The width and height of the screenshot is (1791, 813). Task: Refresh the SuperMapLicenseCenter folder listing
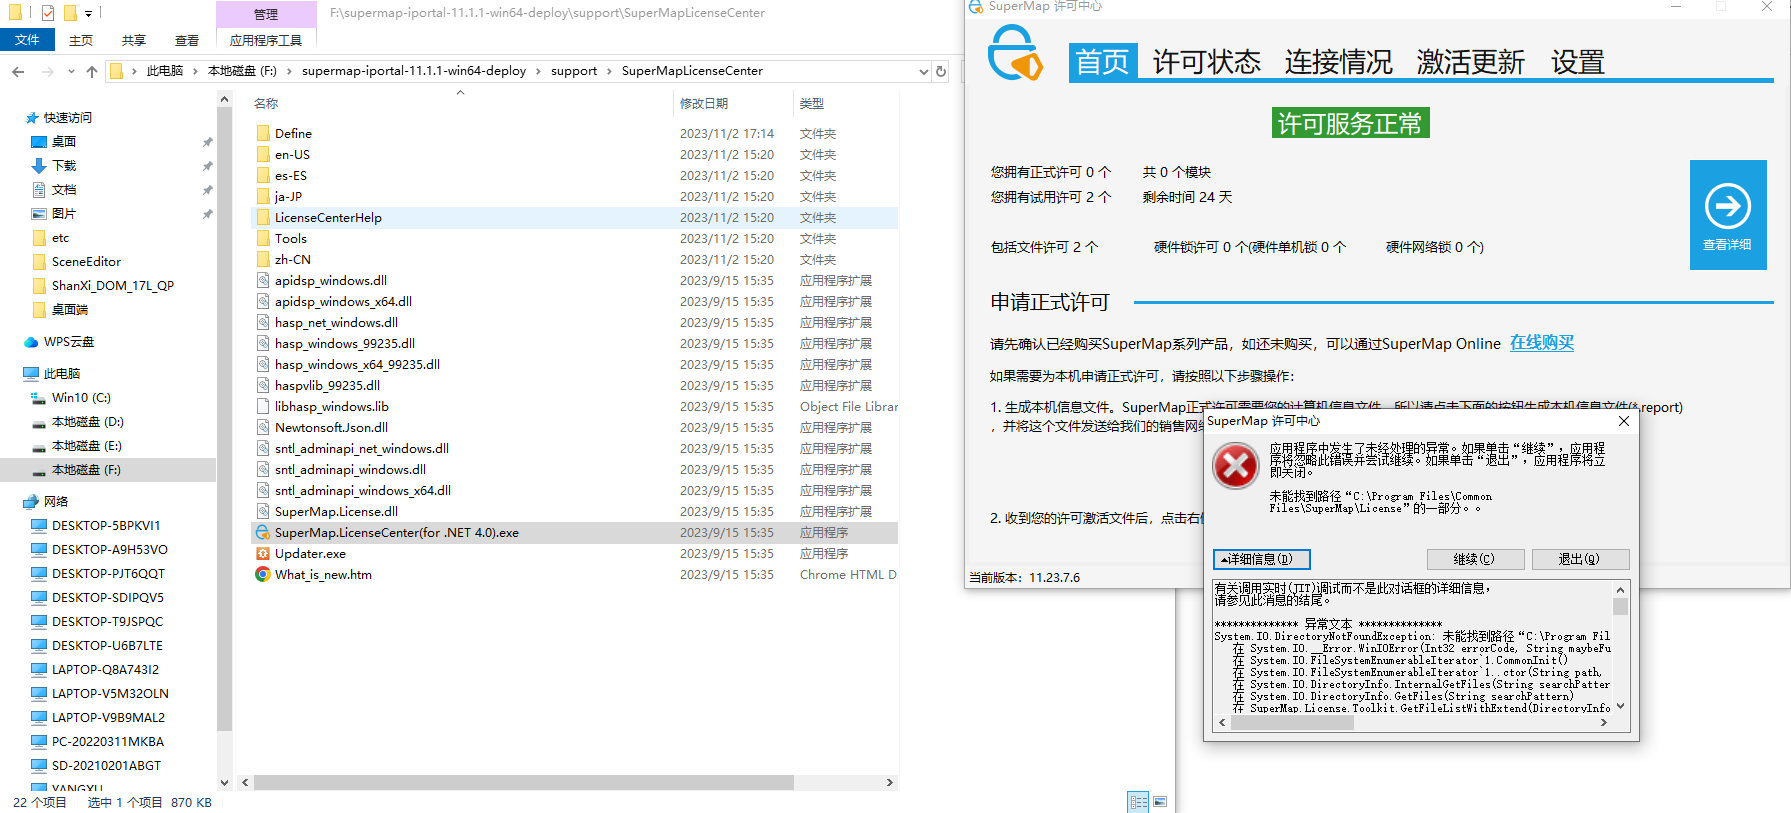coord(941,71)
